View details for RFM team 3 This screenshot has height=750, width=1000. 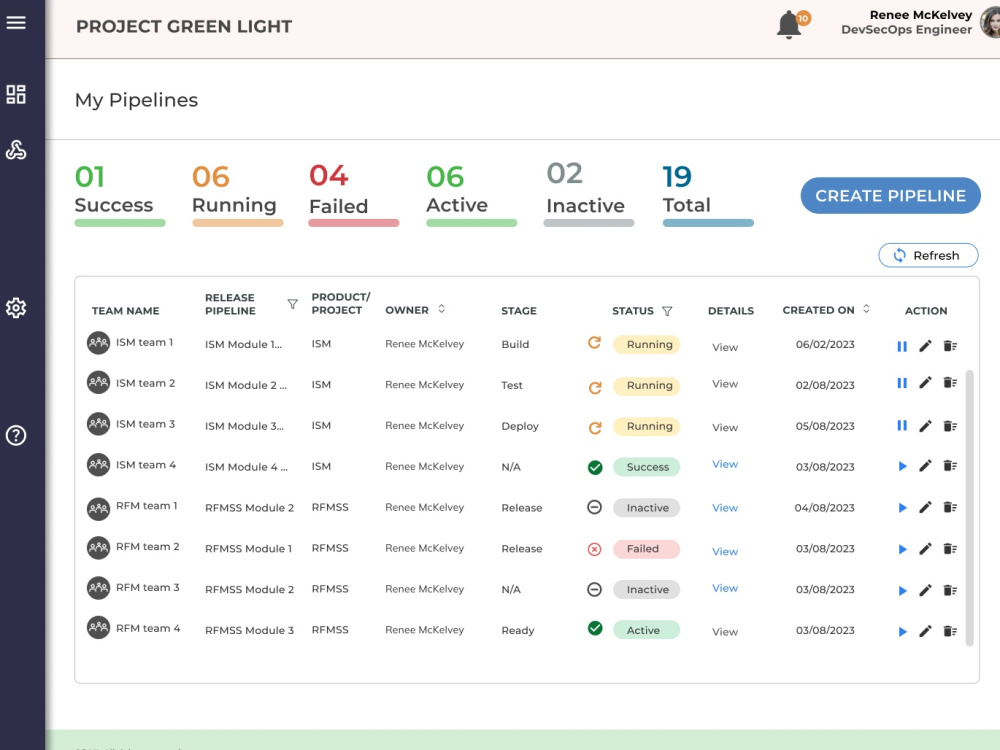coord(724,588)
